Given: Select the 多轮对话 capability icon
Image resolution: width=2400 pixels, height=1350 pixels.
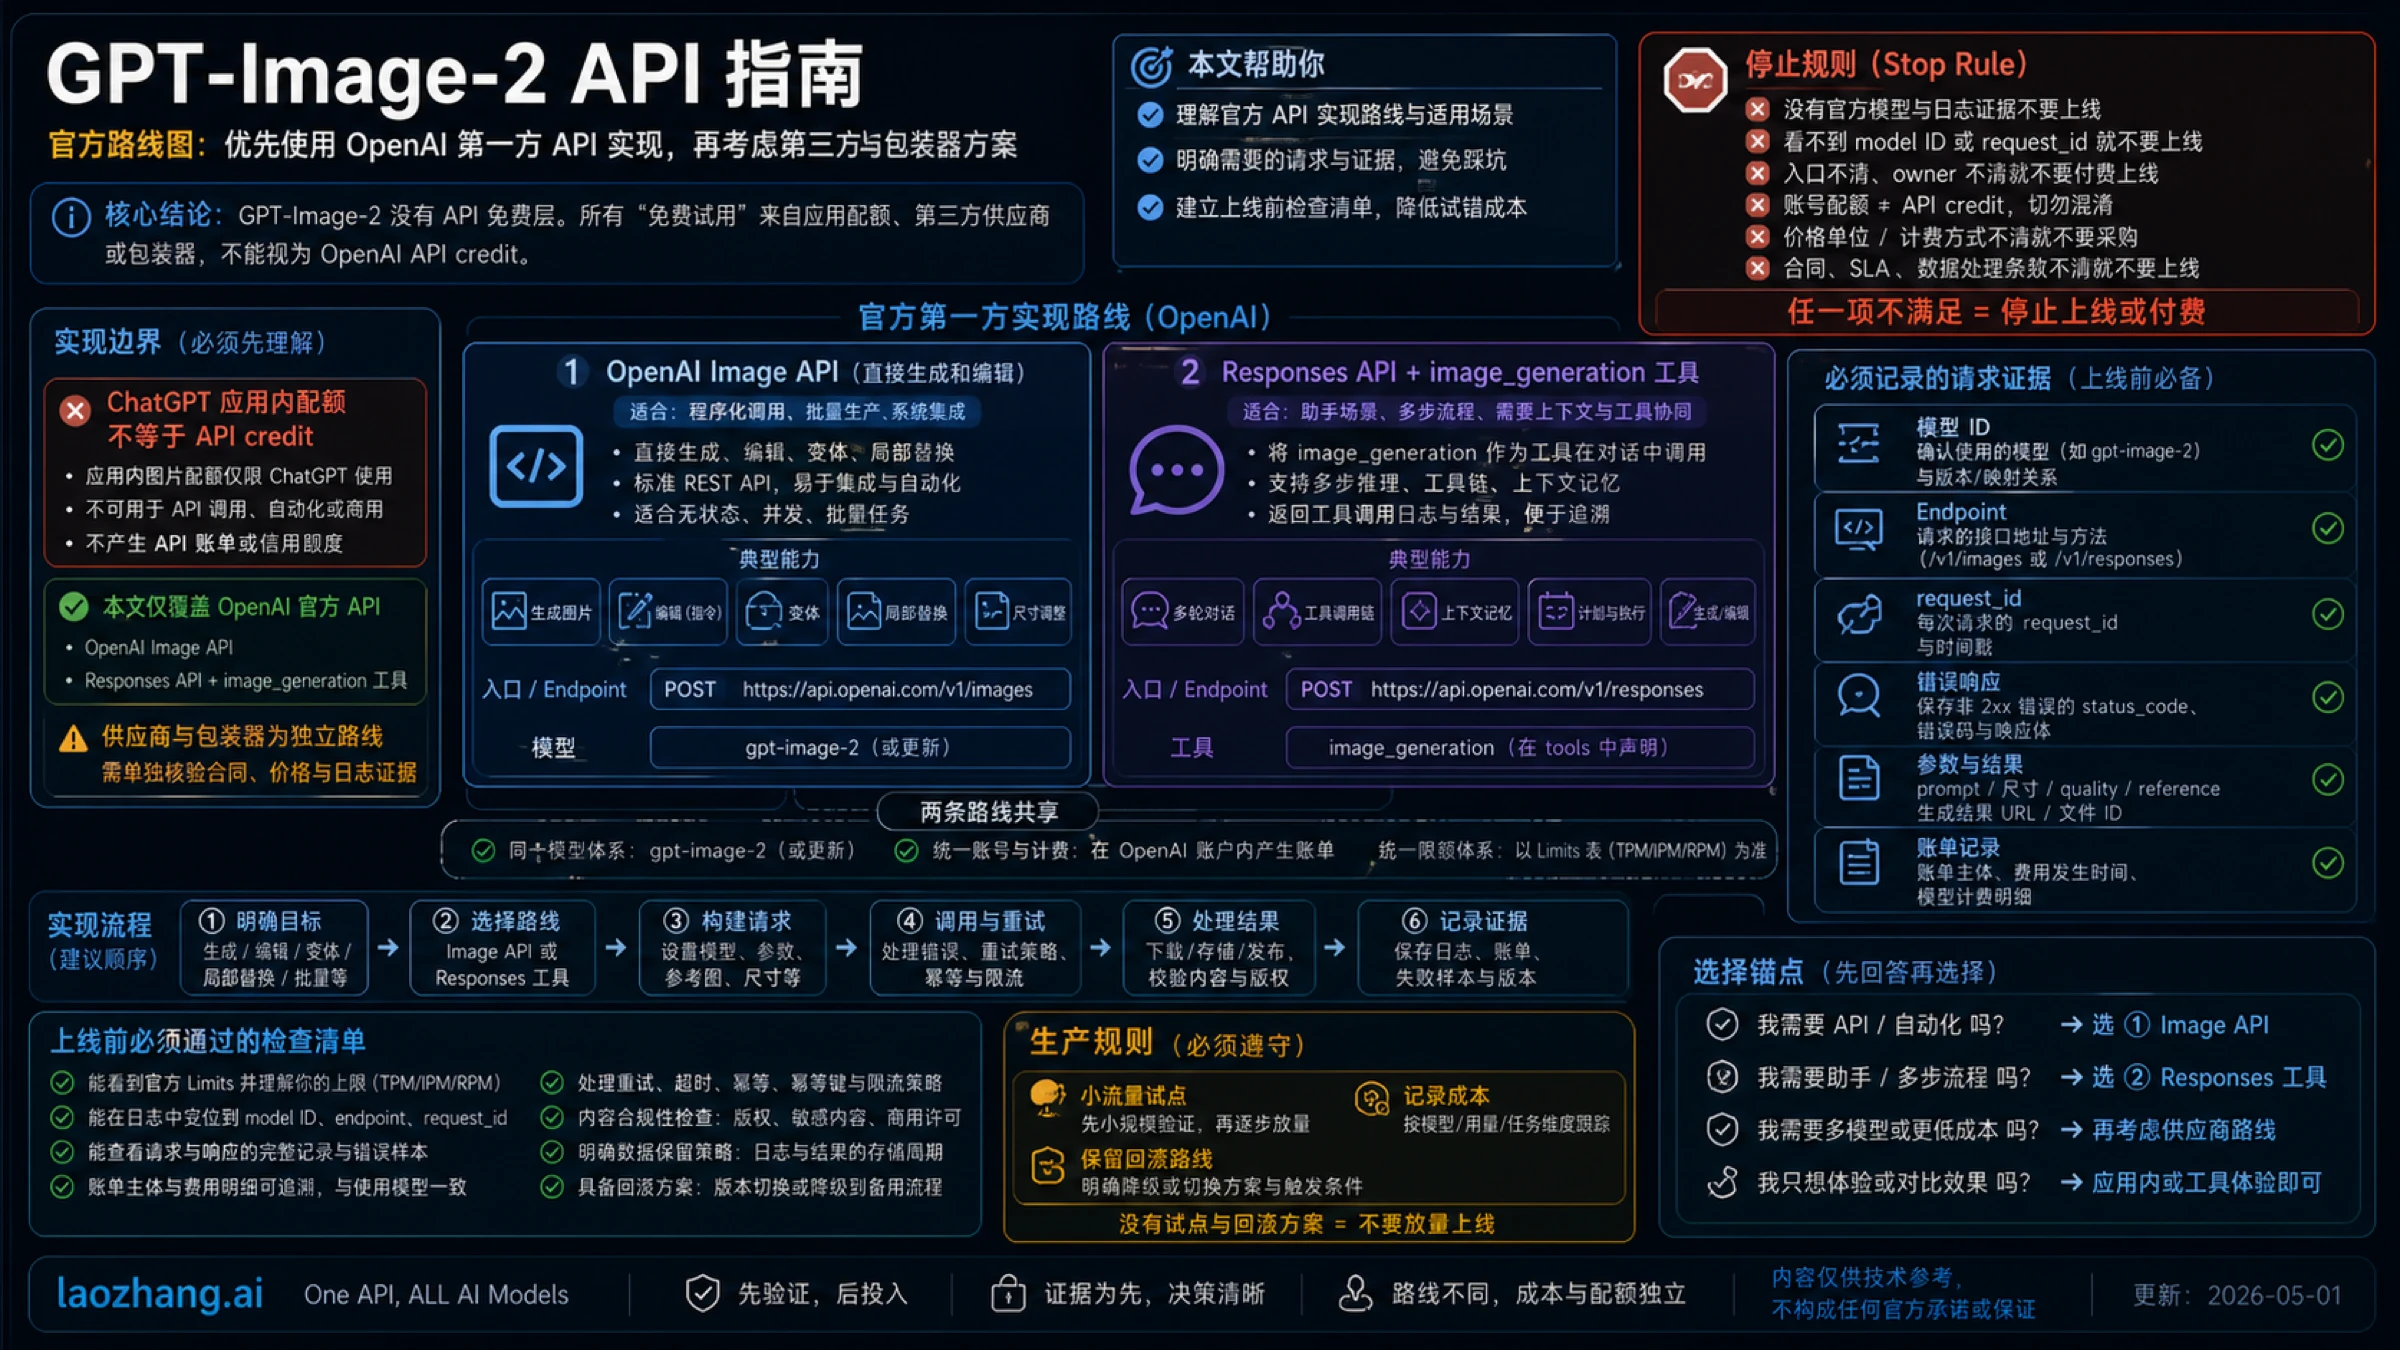Looking at the screenshot, I should coord(1149,611).
